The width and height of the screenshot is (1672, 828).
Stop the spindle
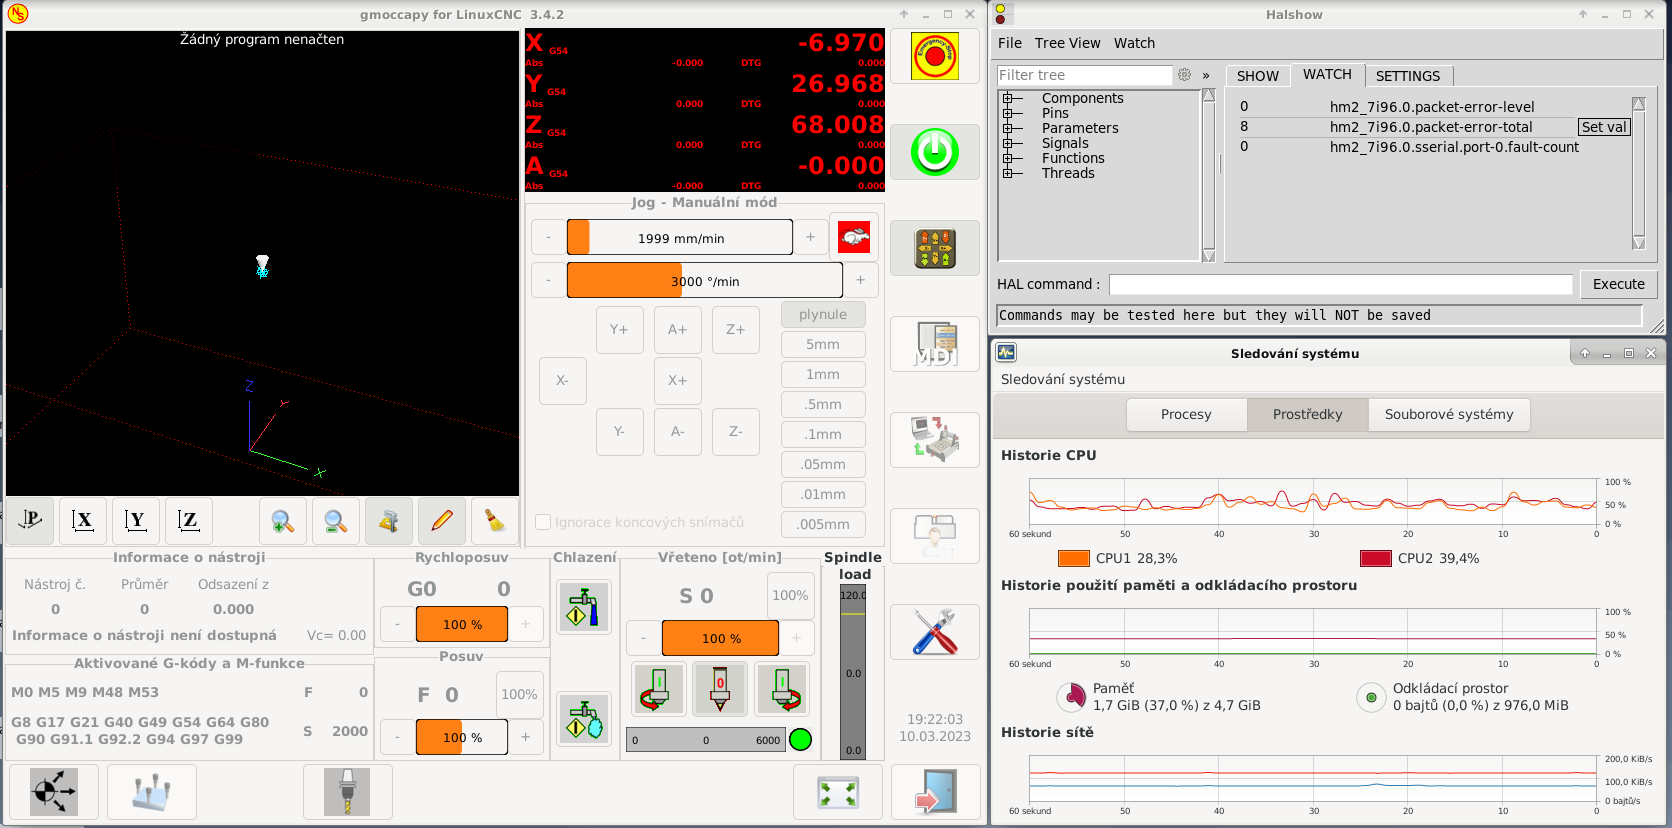720,689
